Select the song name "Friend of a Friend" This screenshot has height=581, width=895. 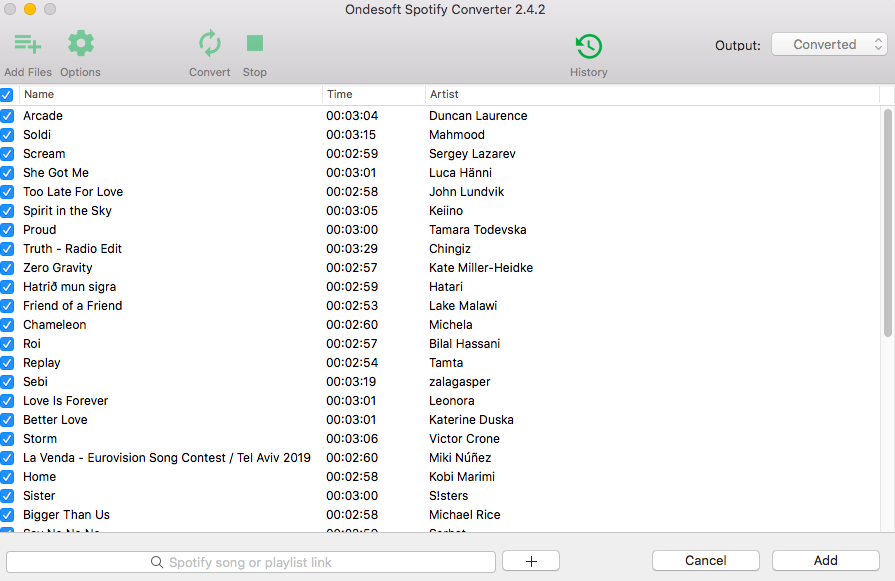[72, 306]
